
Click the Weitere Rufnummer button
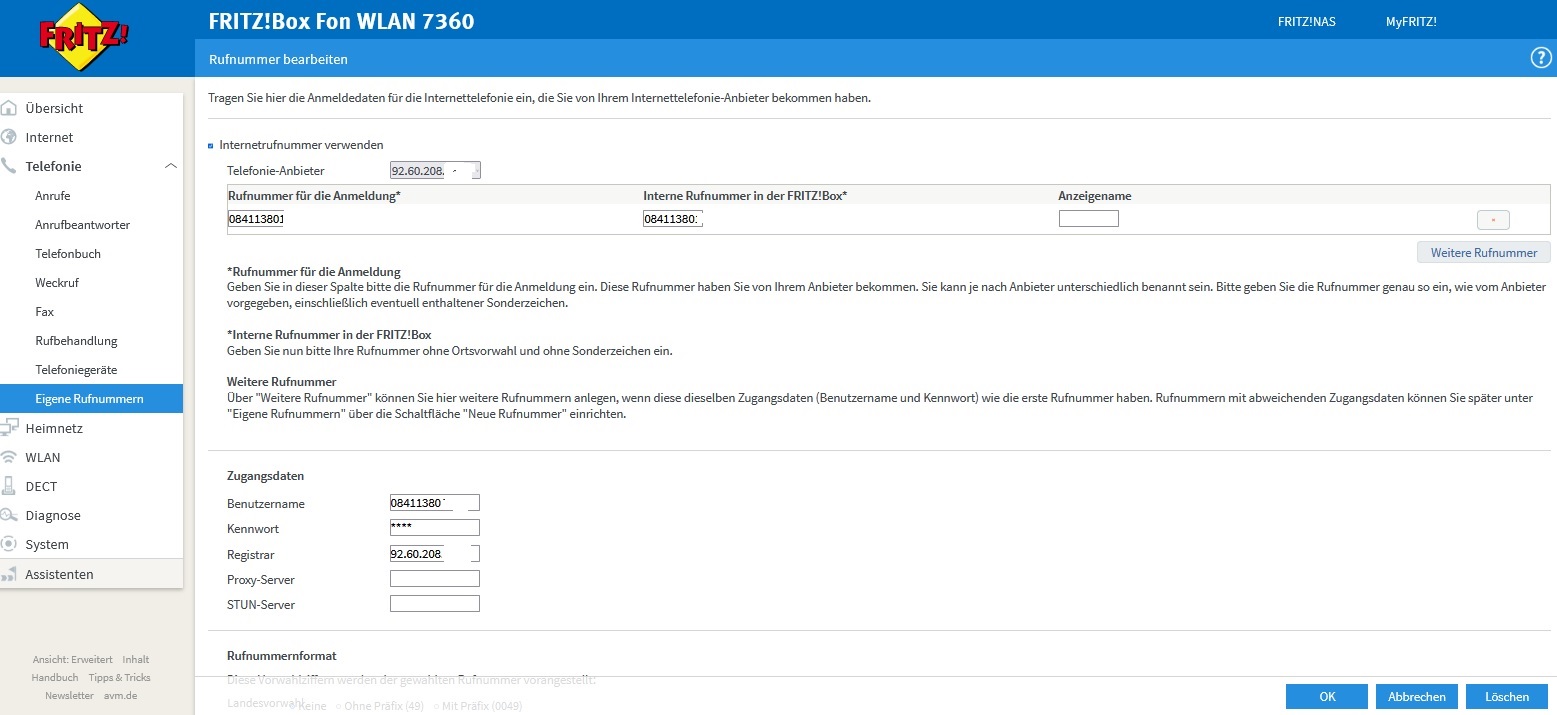coord(1484,252)
